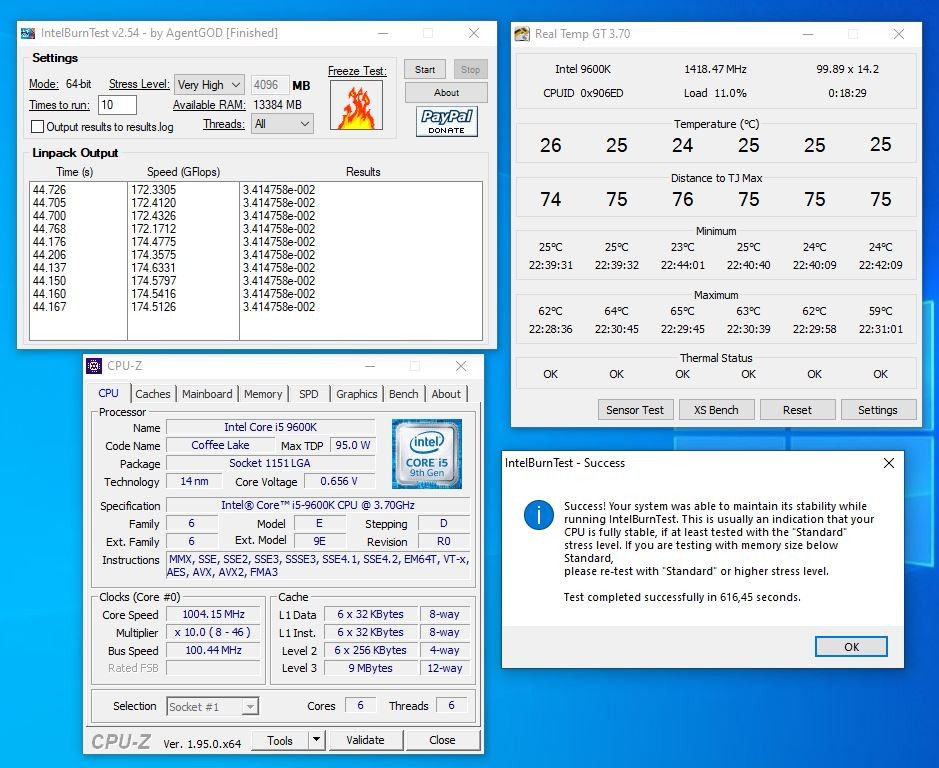Open Real Temp Settings
Viewport: 939px width, 768px height.
tap(877, 410)
